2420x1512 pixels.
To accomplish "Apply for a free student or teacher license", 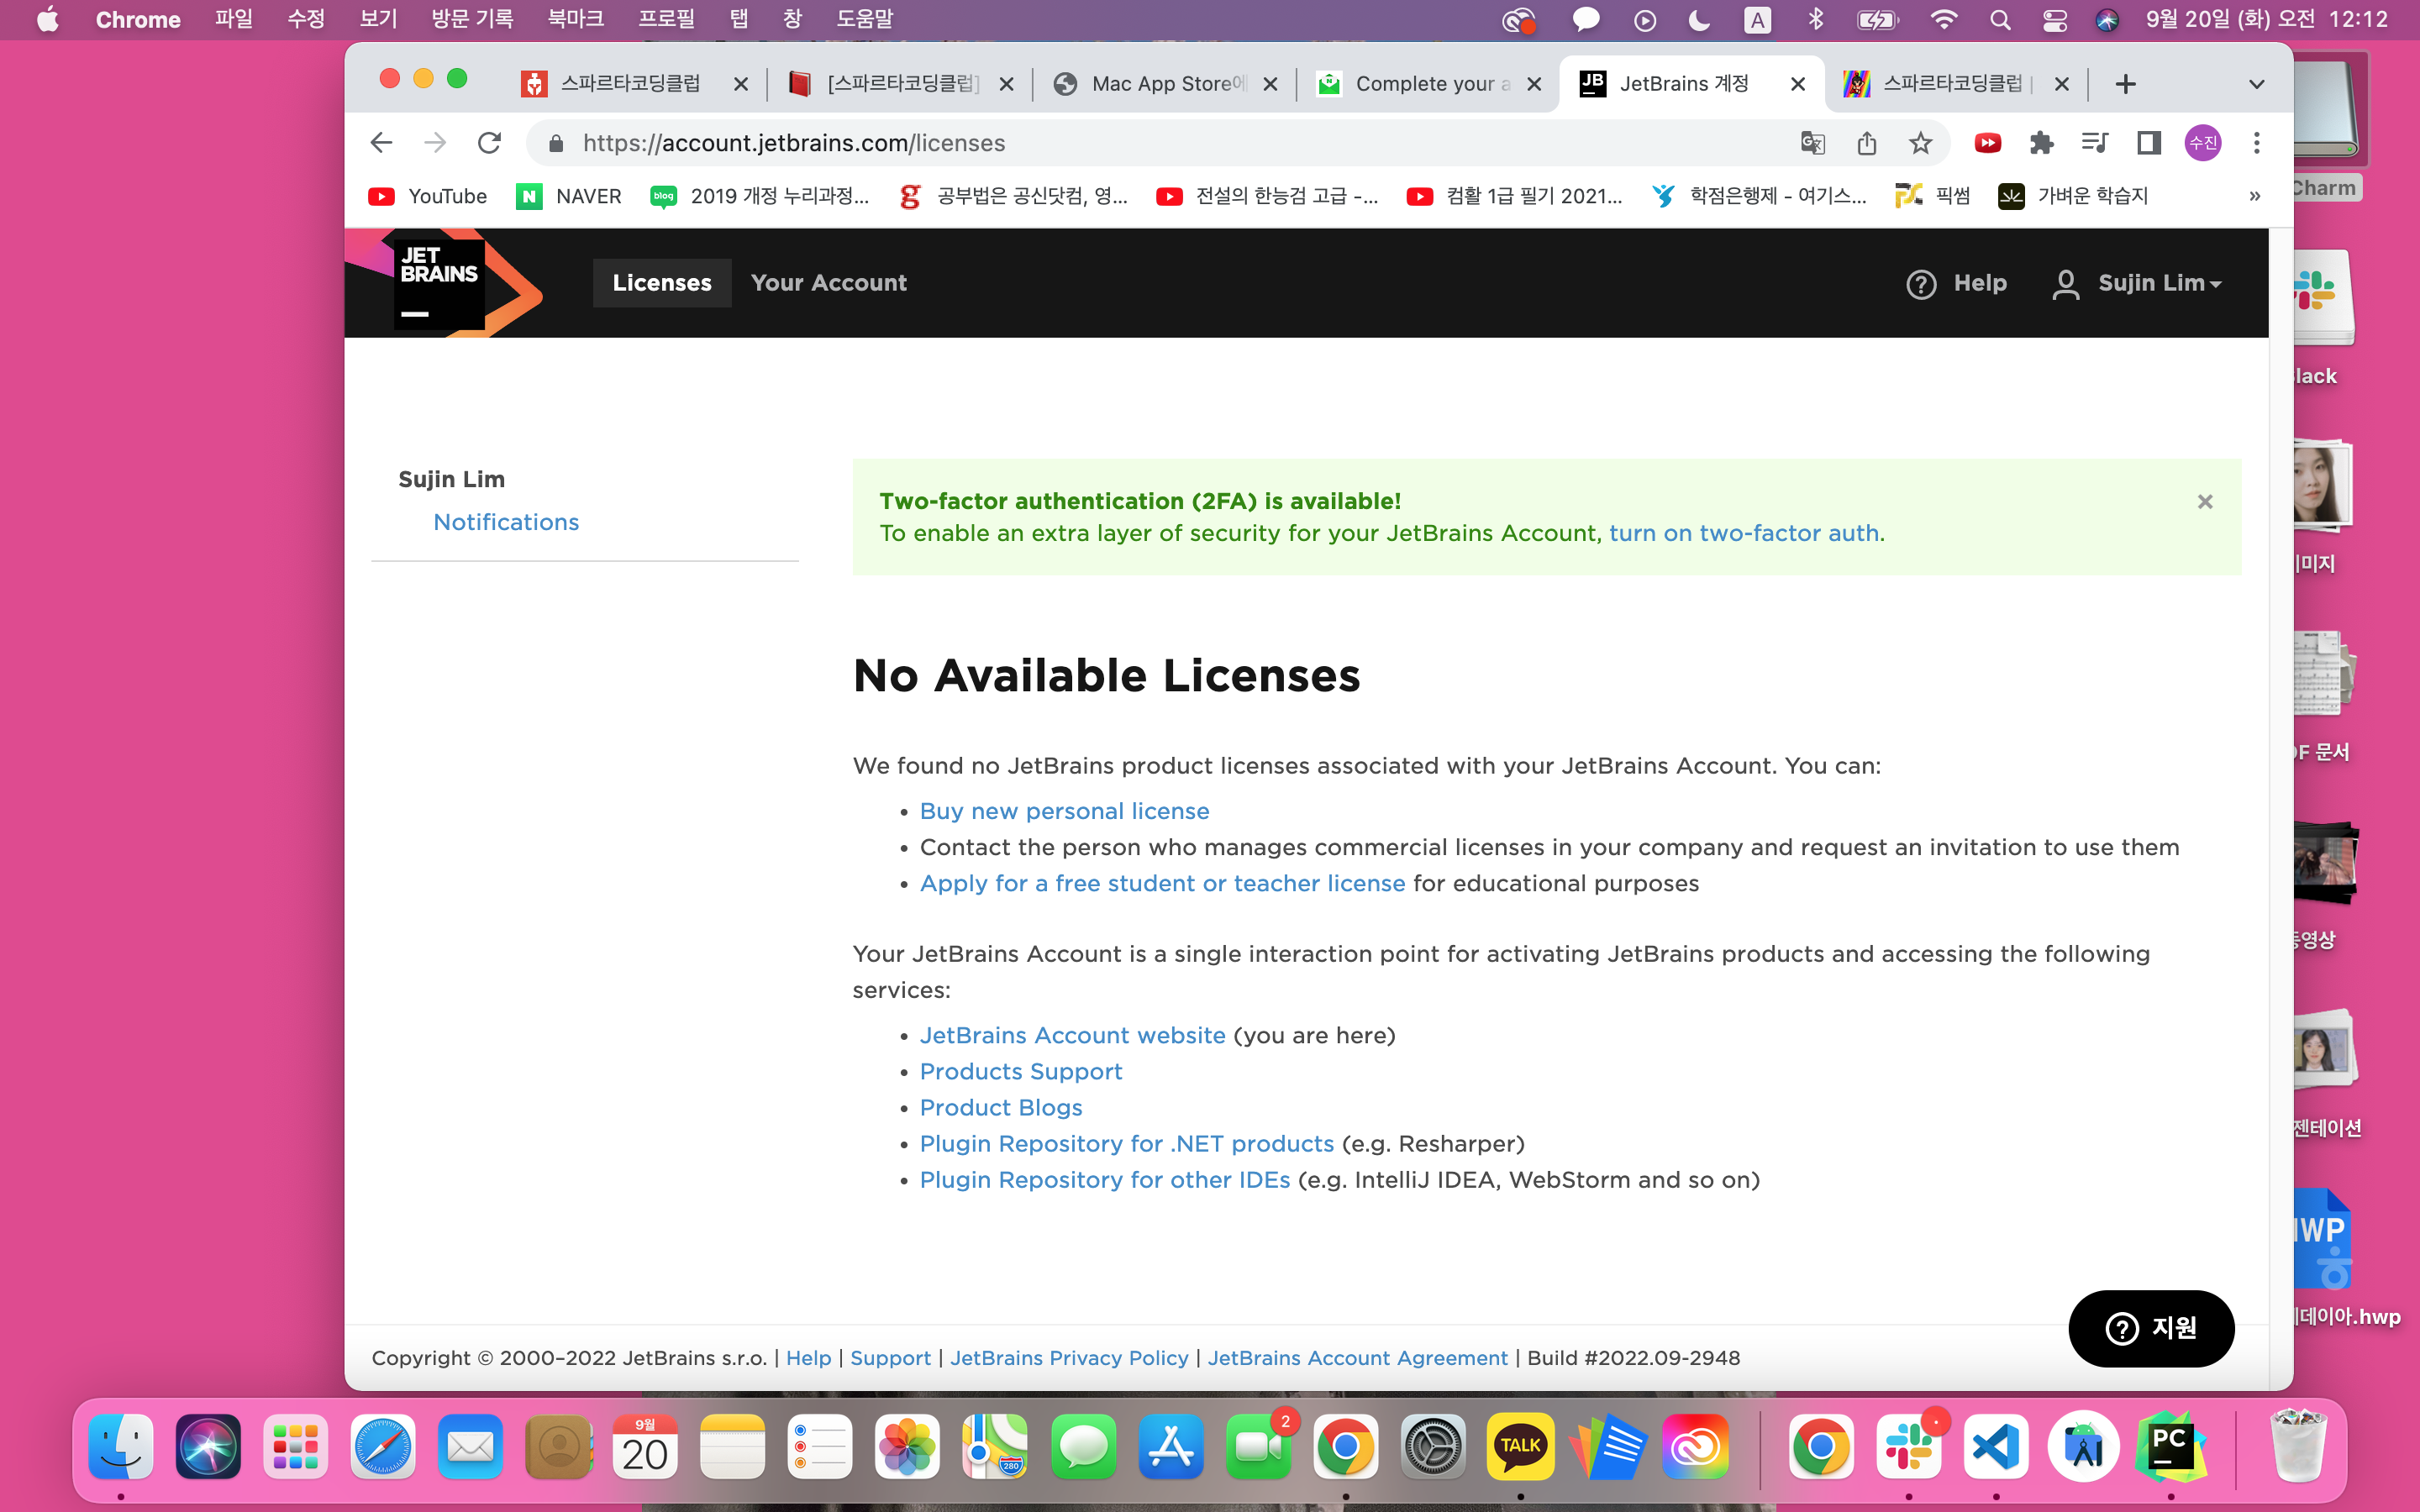I will click(x=1162, y=883).
